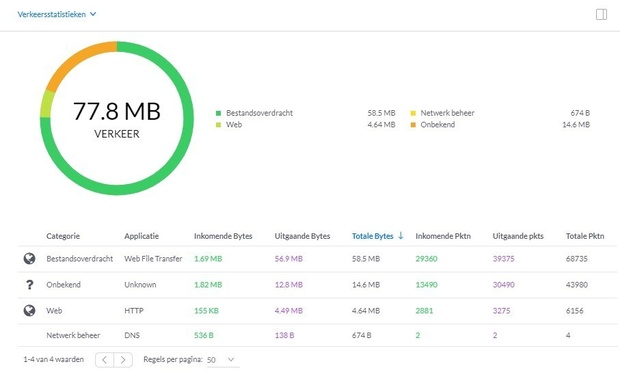
Task: Sort by Inkomende Pktn column header
Action: click(443, 236)
